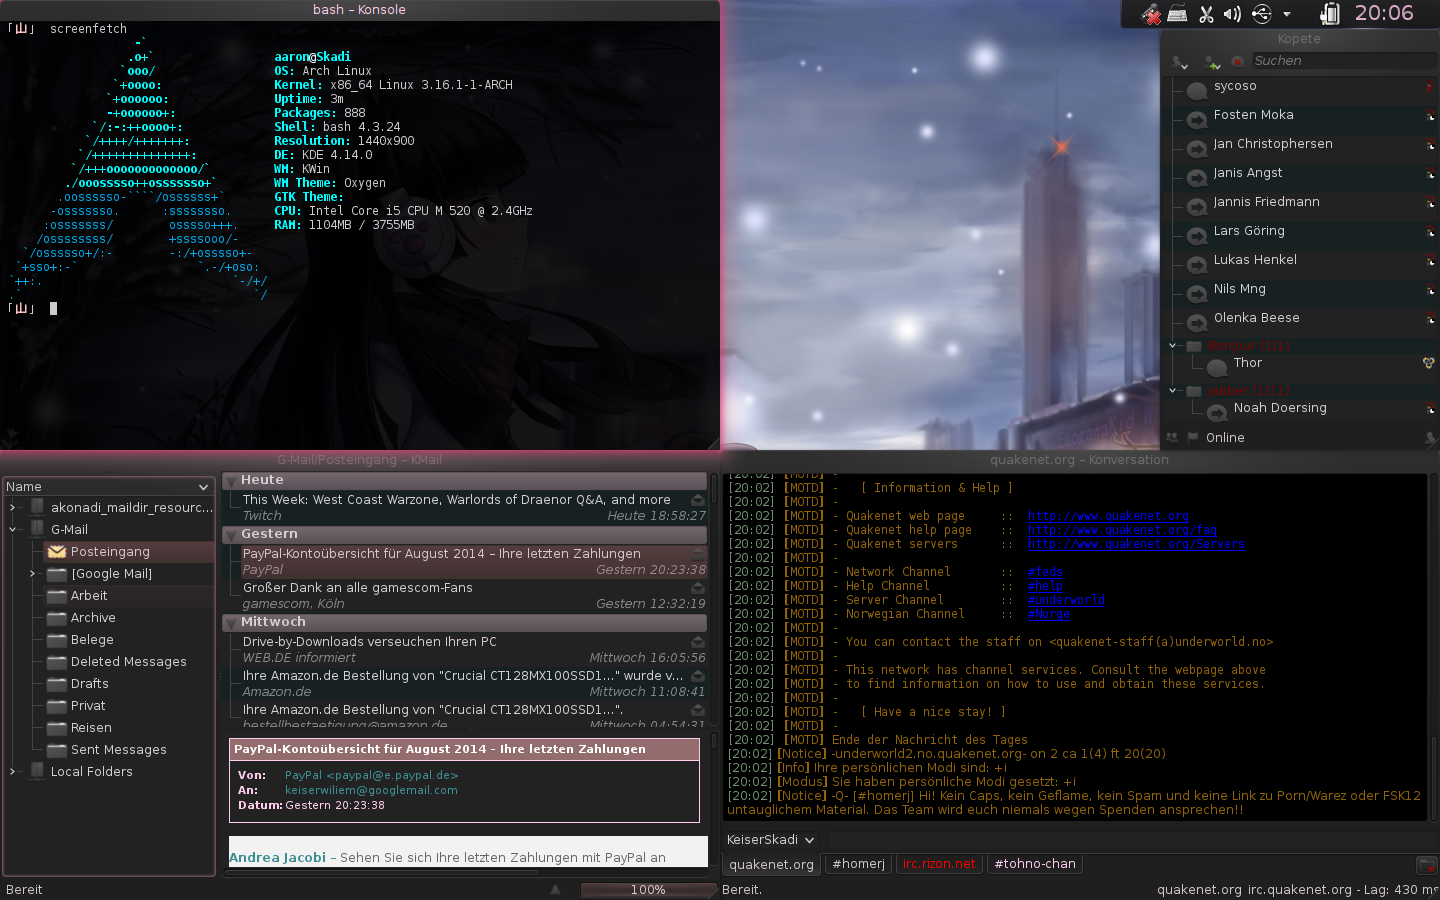The width and height of the screenshot is (1440, 900).
Task: Collapse the Gestern message group
Action: 231,535
